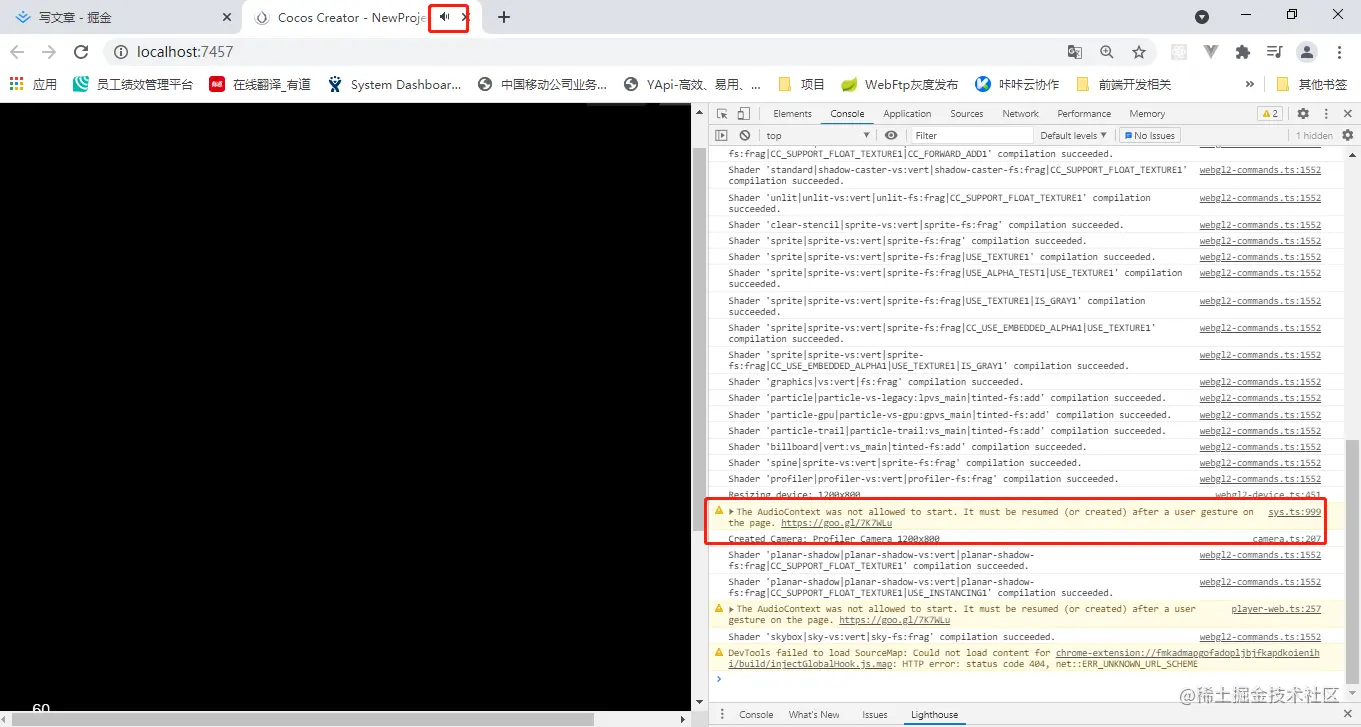Open DevTools settings gear
The width and height of the screenshot is (1361, 727).
(1303, 114)
